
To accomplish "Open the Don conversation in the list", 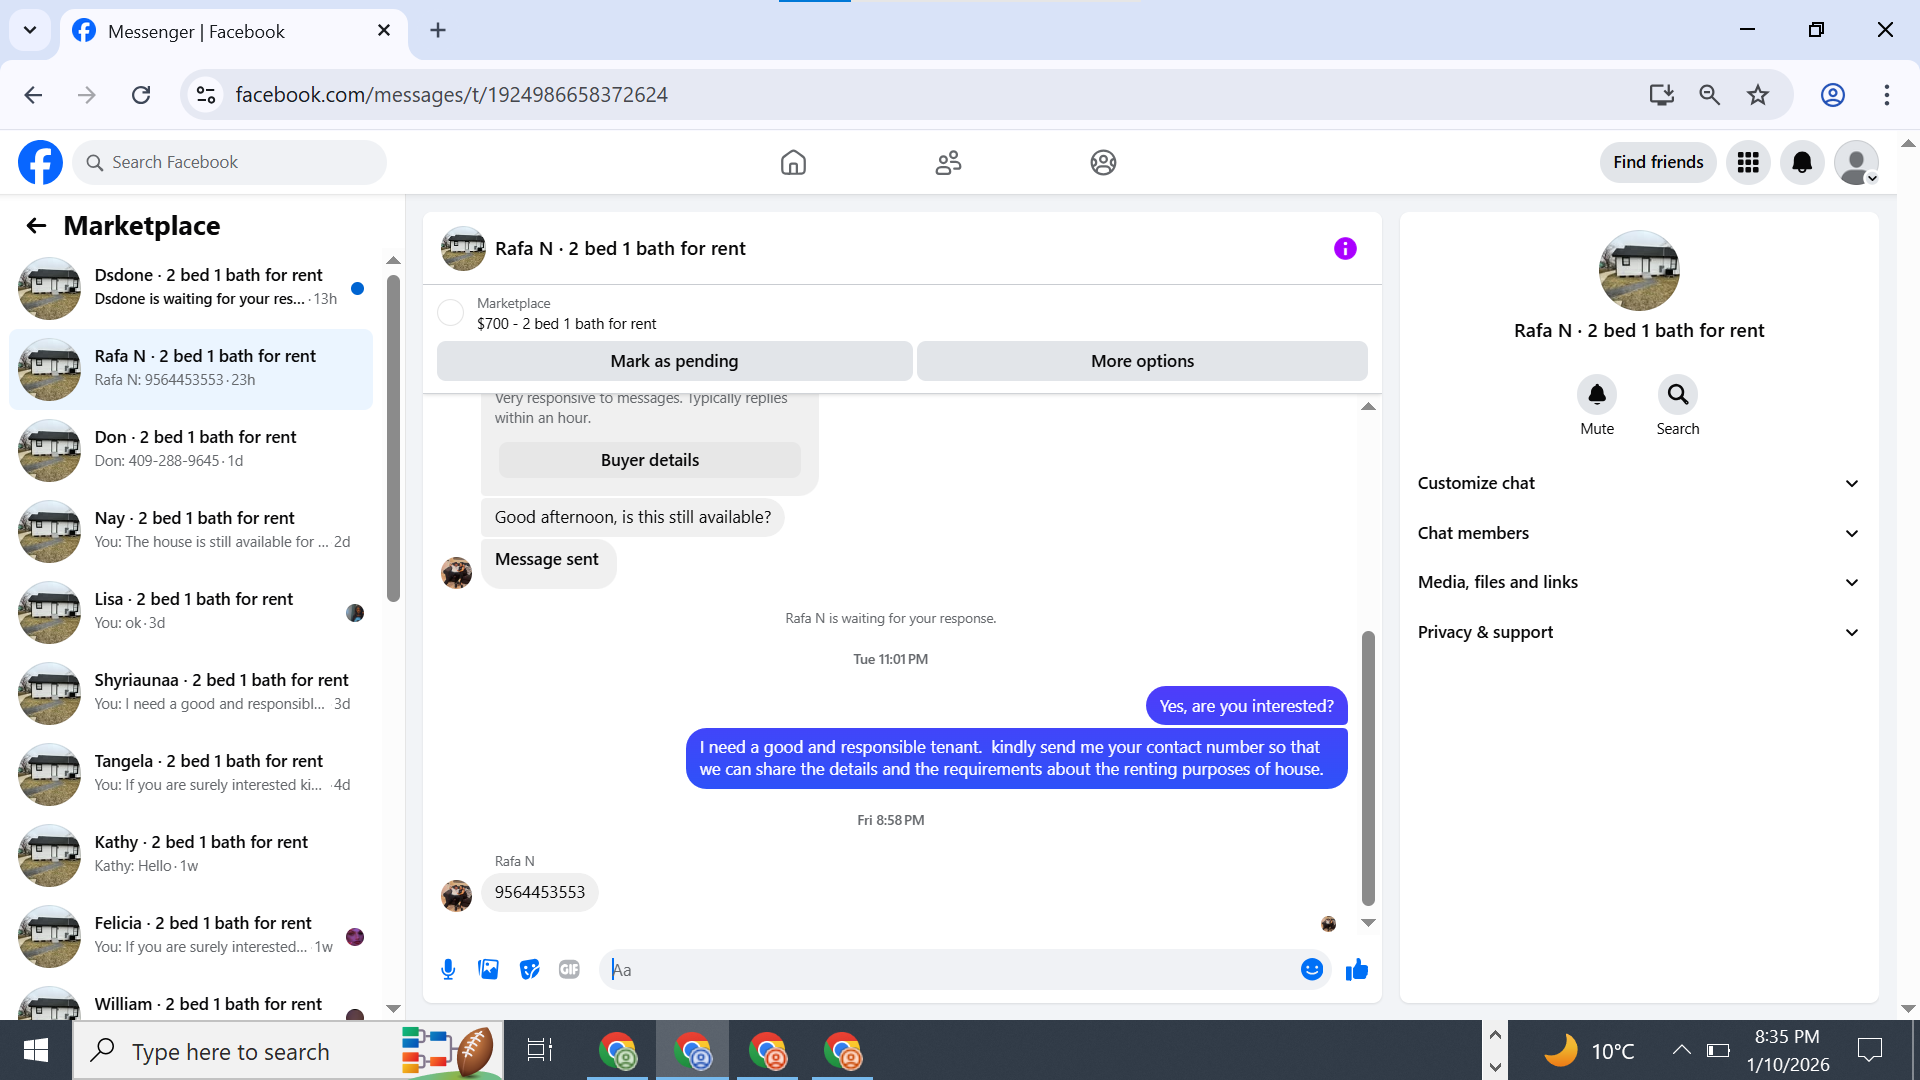I will (195, 449).
